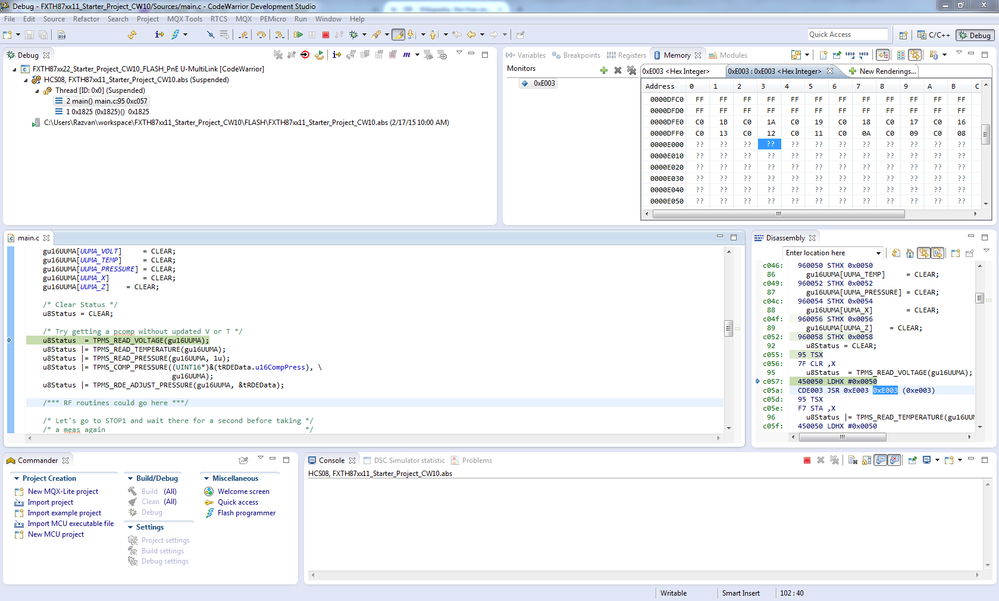This screenshot has width=999, height=601.
Task: Open the PEMicro menu
Action: [272, 19]
